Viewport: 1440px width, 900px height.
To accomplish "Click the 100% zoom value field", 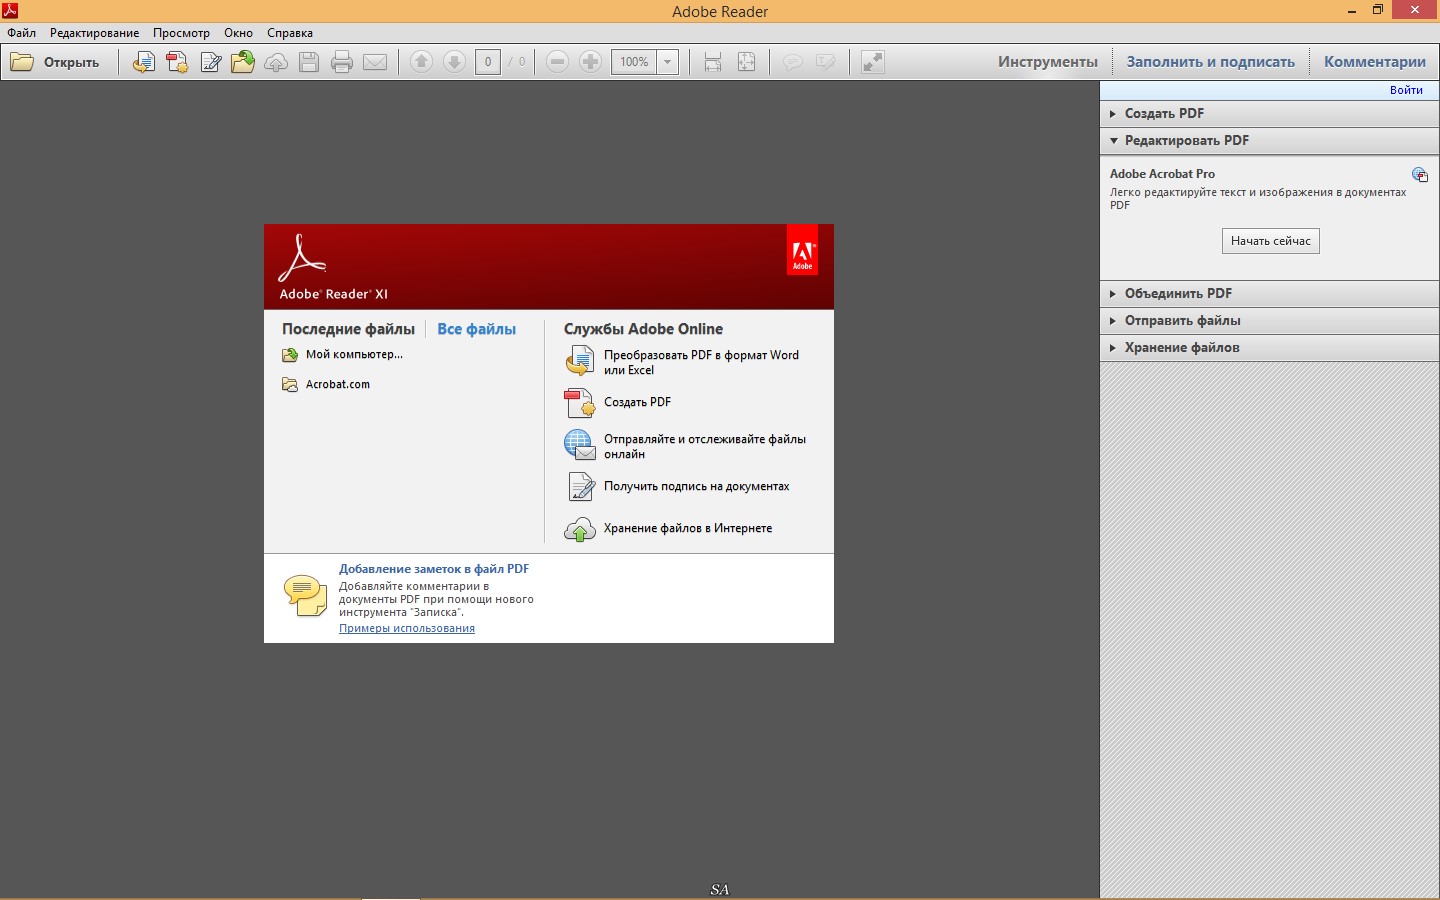I will click(634, 62).
